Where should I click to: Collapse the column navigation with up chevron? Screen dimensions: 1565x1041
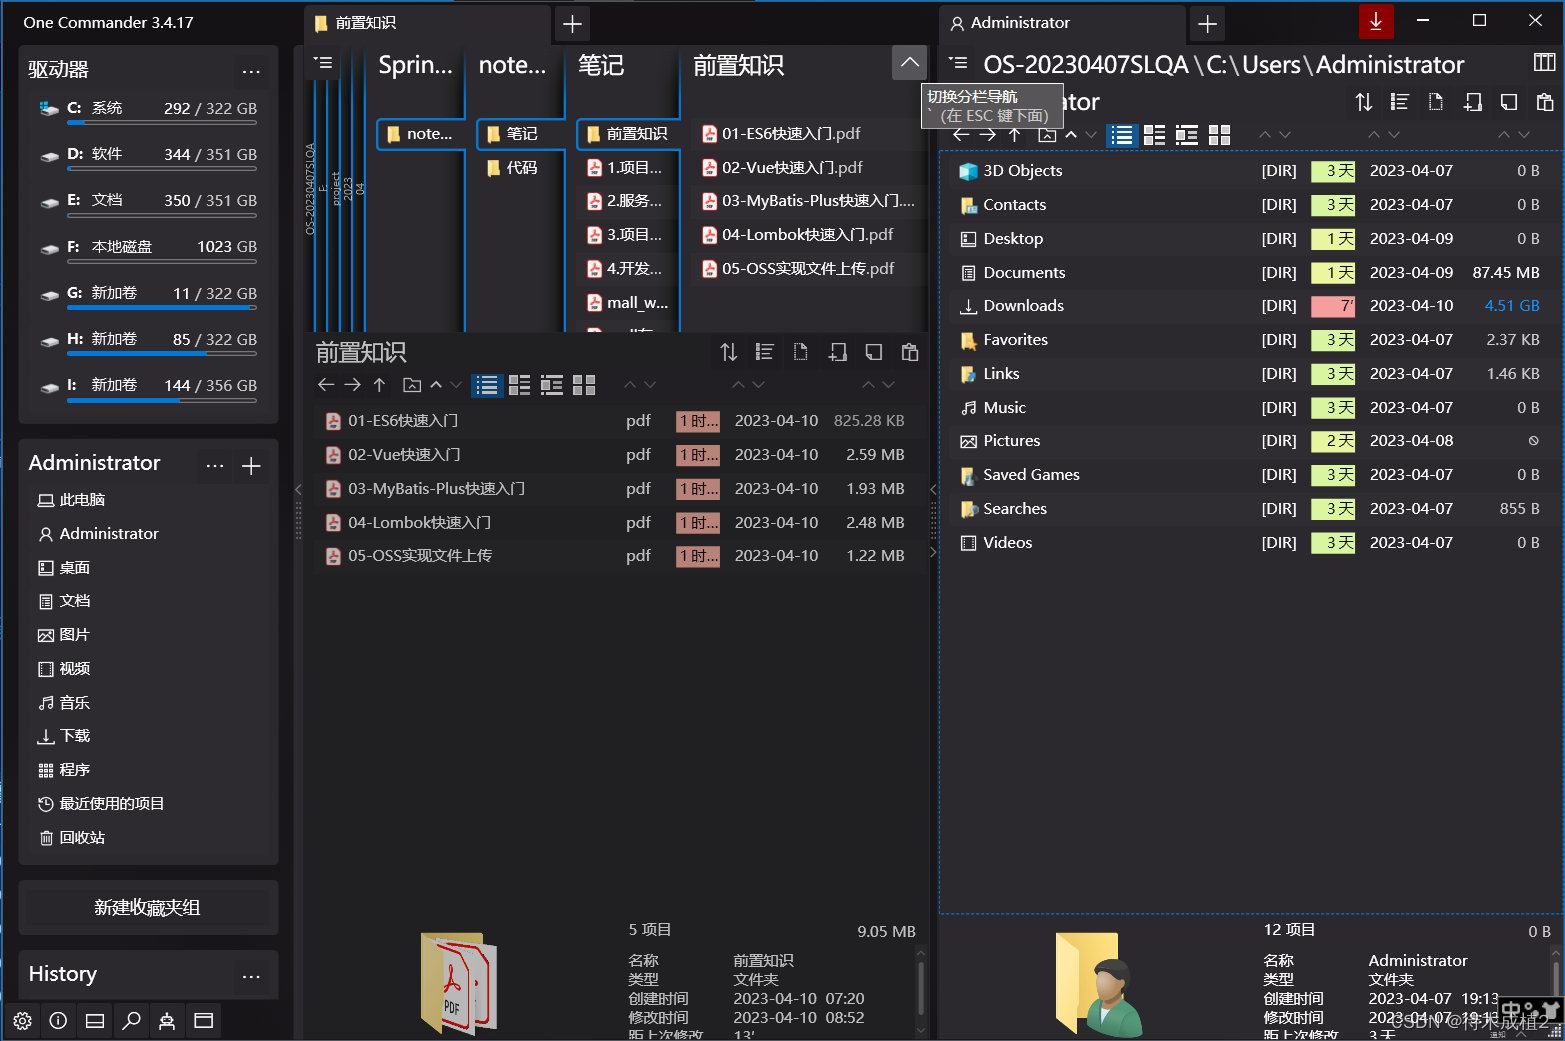[909, 62]
